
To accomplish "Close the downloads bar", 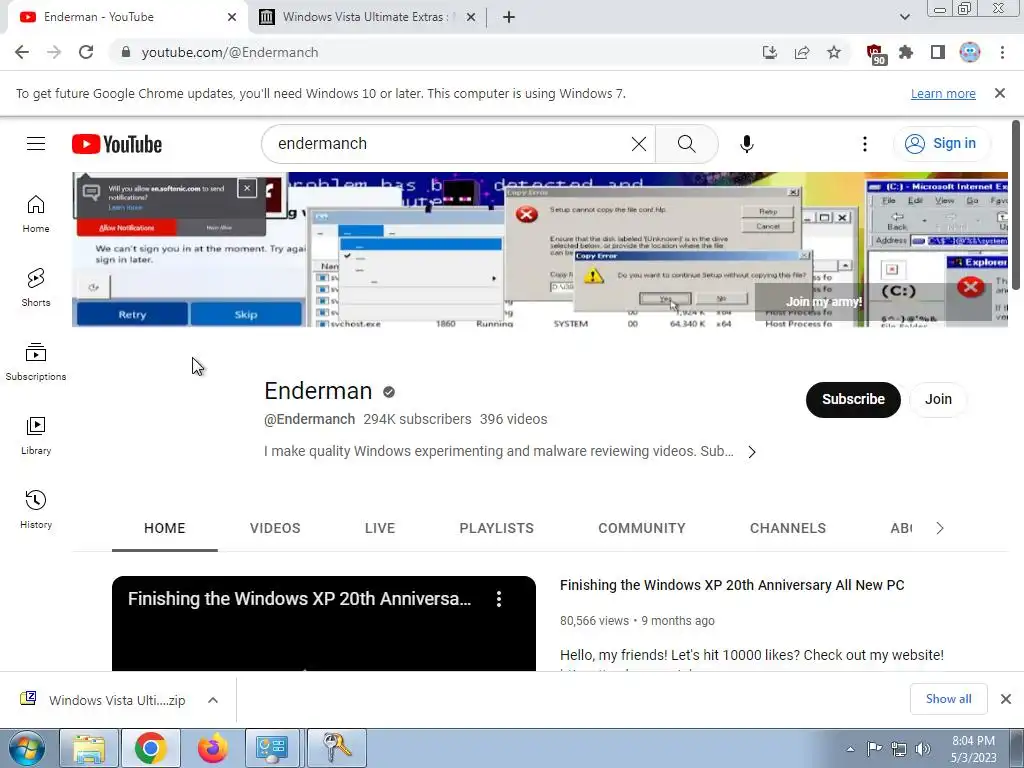I will pos(1006,699).
